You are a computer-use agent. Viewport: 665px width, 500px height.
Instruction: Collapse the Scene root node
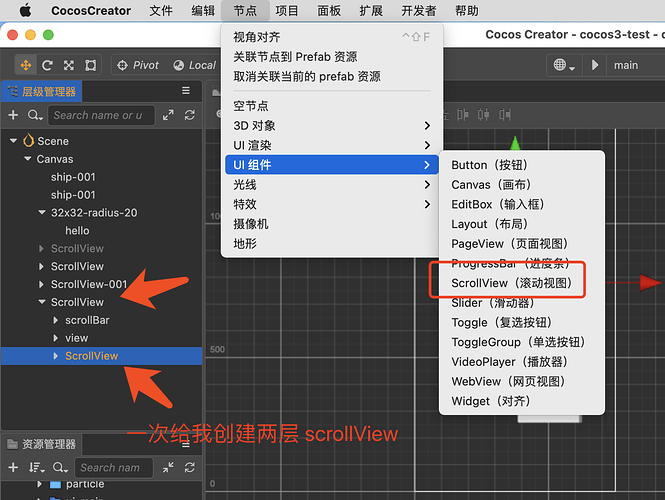[14, 141]
